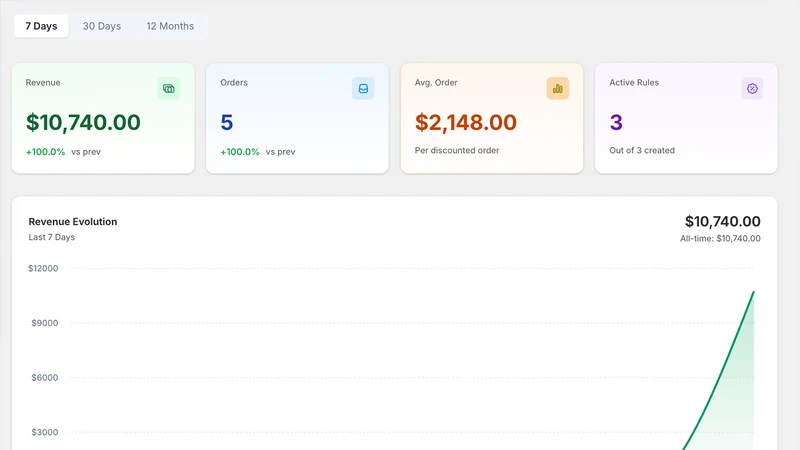Viewport: 800px width, 450px height.
Task: Click the Active Rules count 3
Action: tap(616, 122)
